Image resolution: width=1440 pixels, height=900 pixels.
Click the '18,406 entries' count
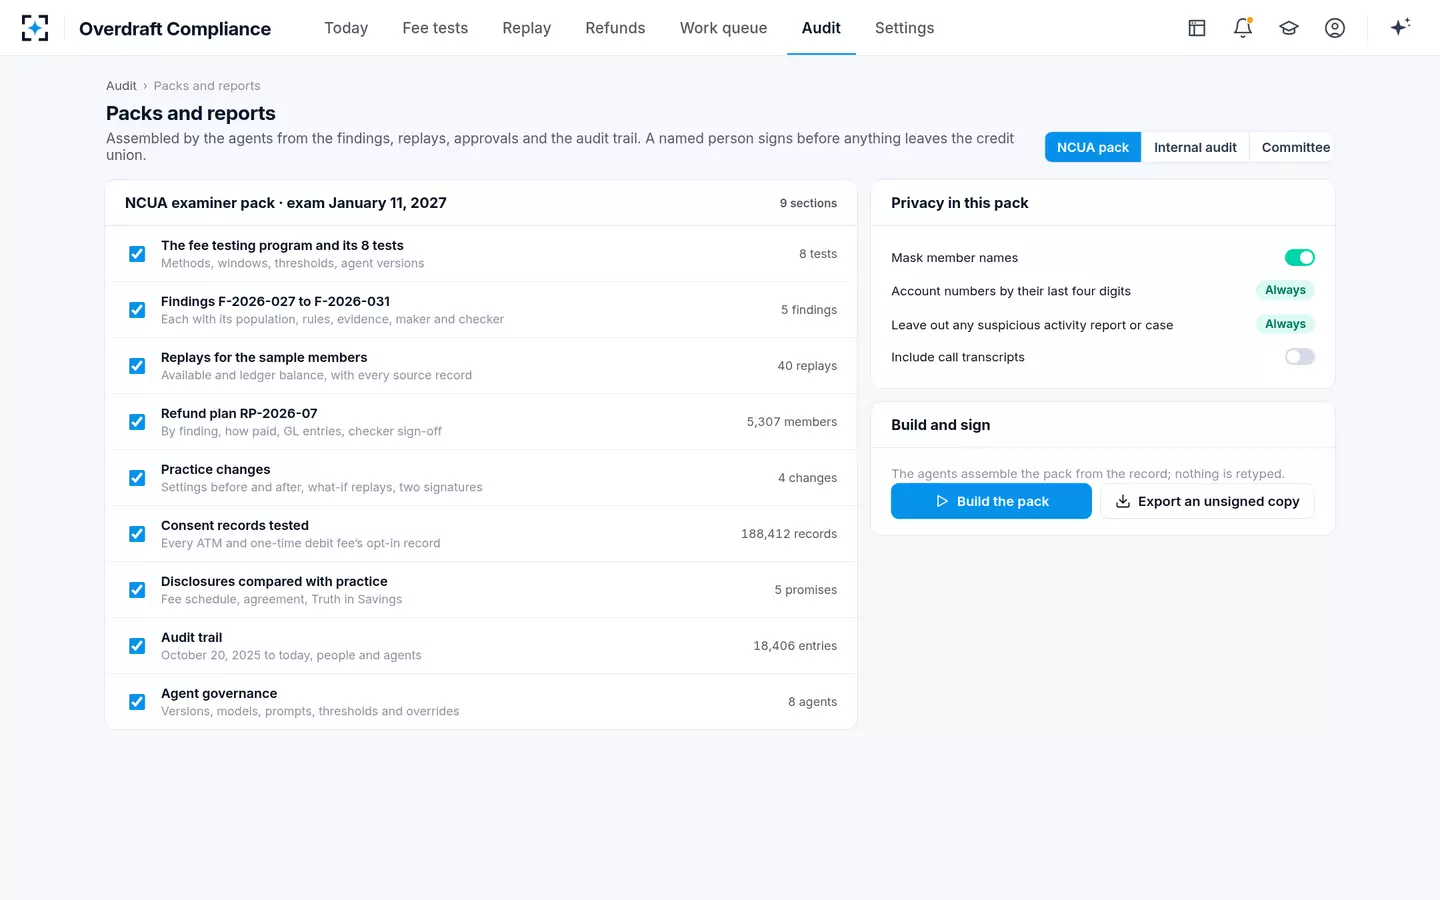coord(795,646)
